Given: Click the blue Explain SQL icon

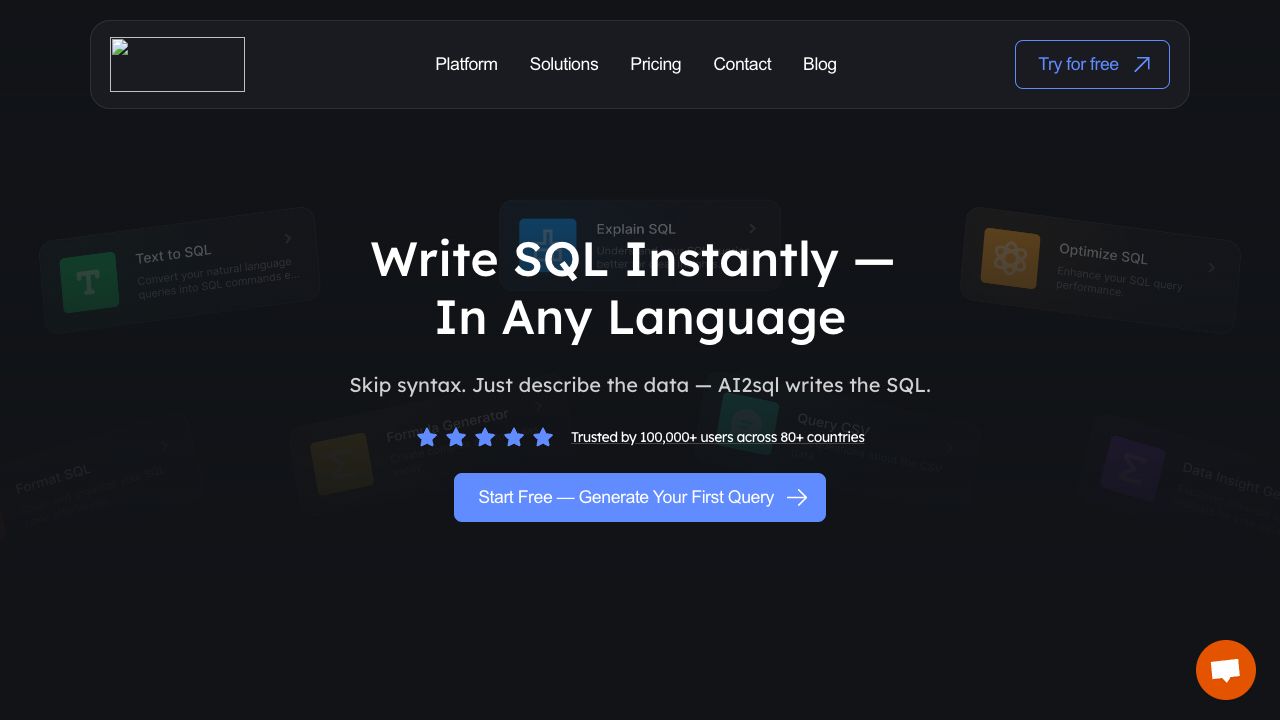Looking at the screenshot, I should pos(547,240).
